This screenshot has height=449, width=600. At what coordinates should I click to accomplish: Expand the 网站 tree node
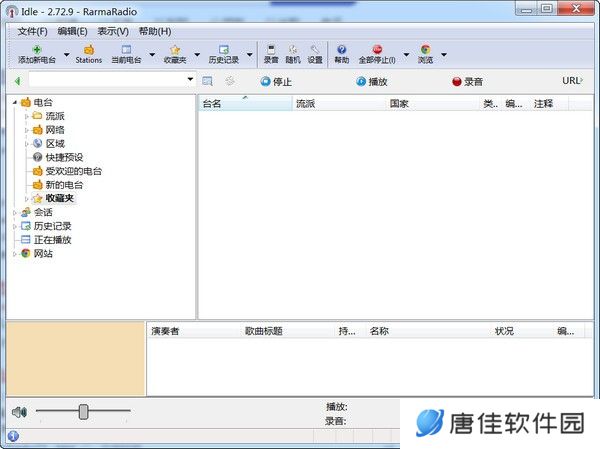click(x=15, y=254)
